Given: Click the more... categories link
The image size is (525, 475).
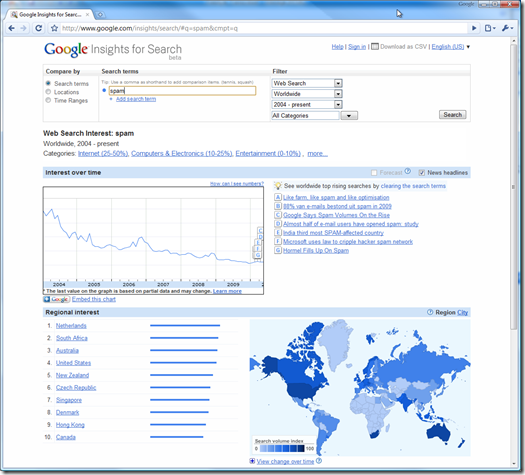Looking at the screenshot, I should (x=317, y=154).
